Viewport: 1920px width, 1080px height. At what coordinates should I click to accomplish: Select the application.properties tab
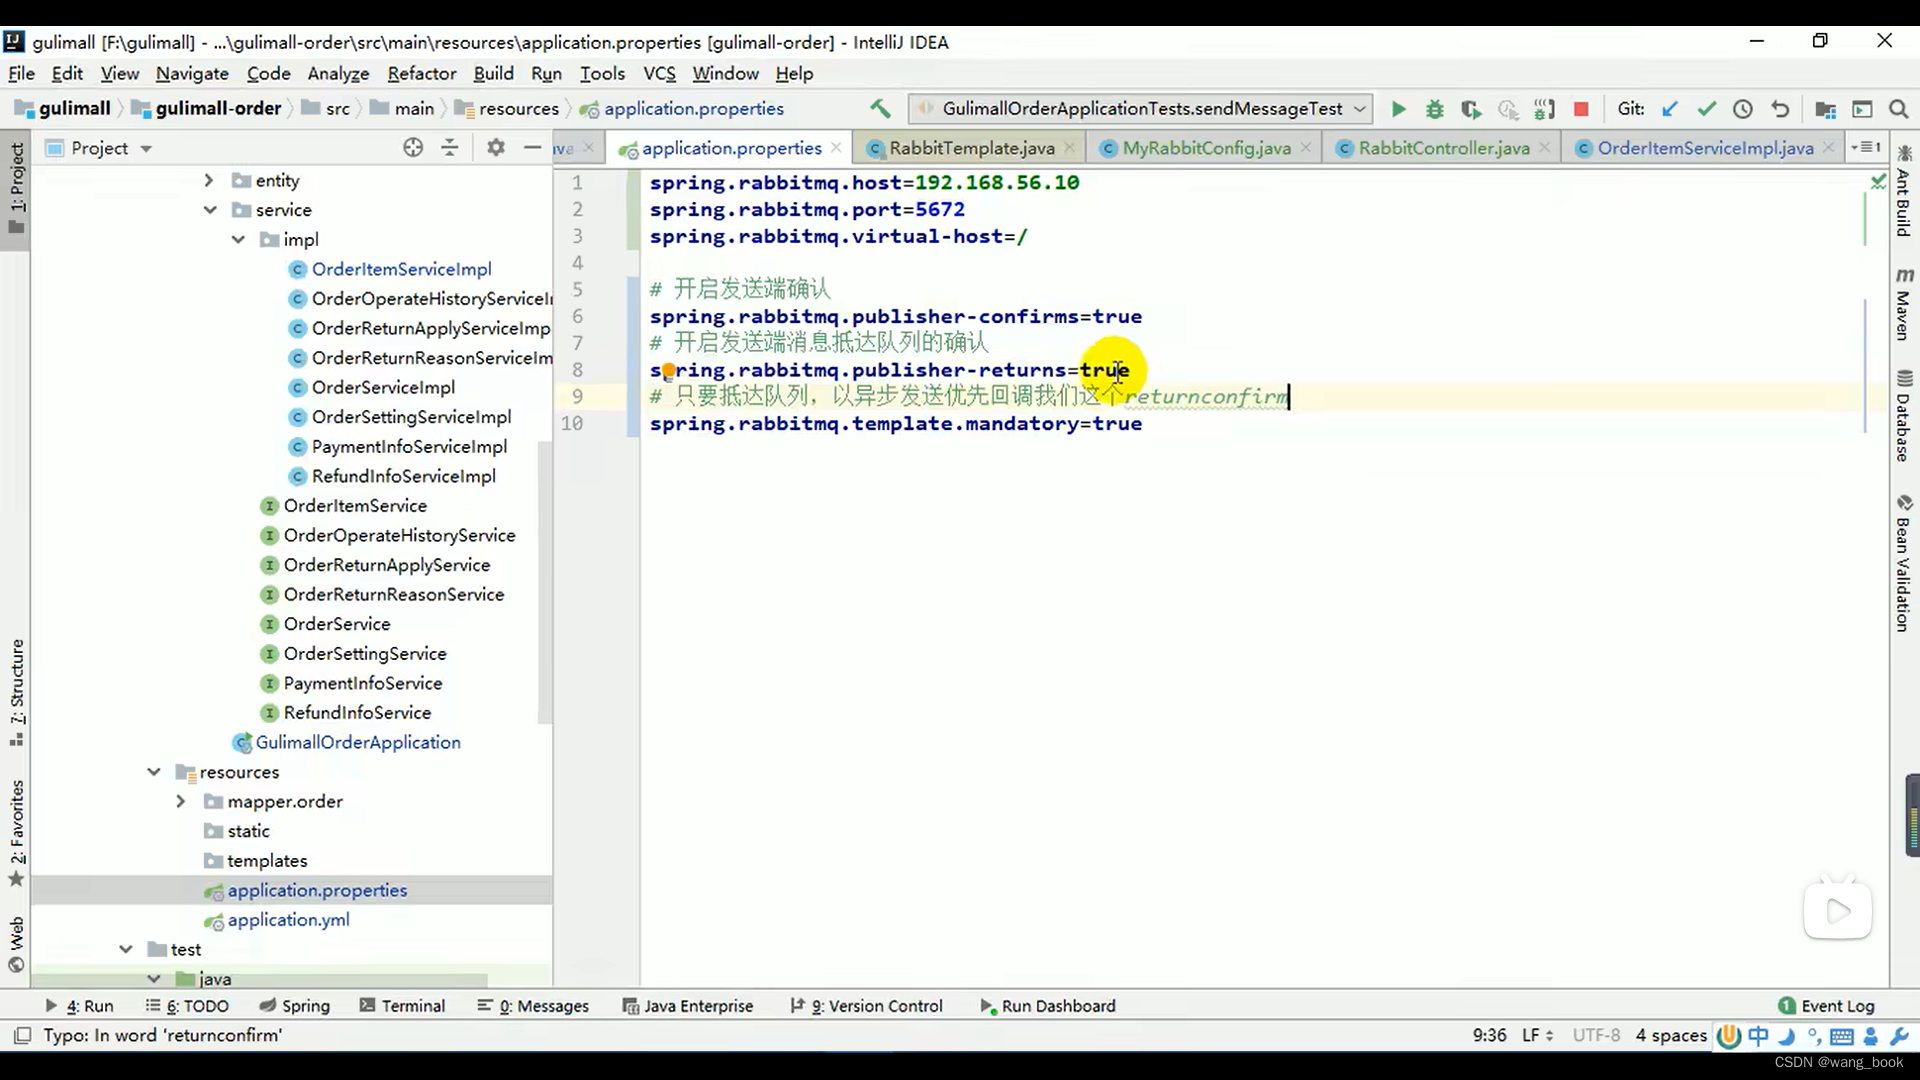(x=732, y=148)
